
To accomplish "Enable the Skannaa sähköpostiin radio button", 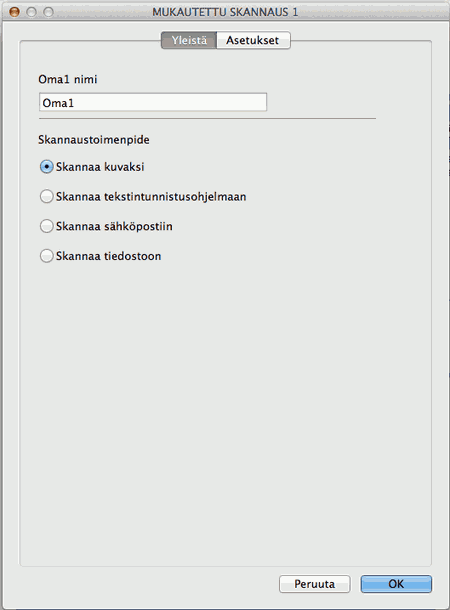I will click(x=47, y=226).
